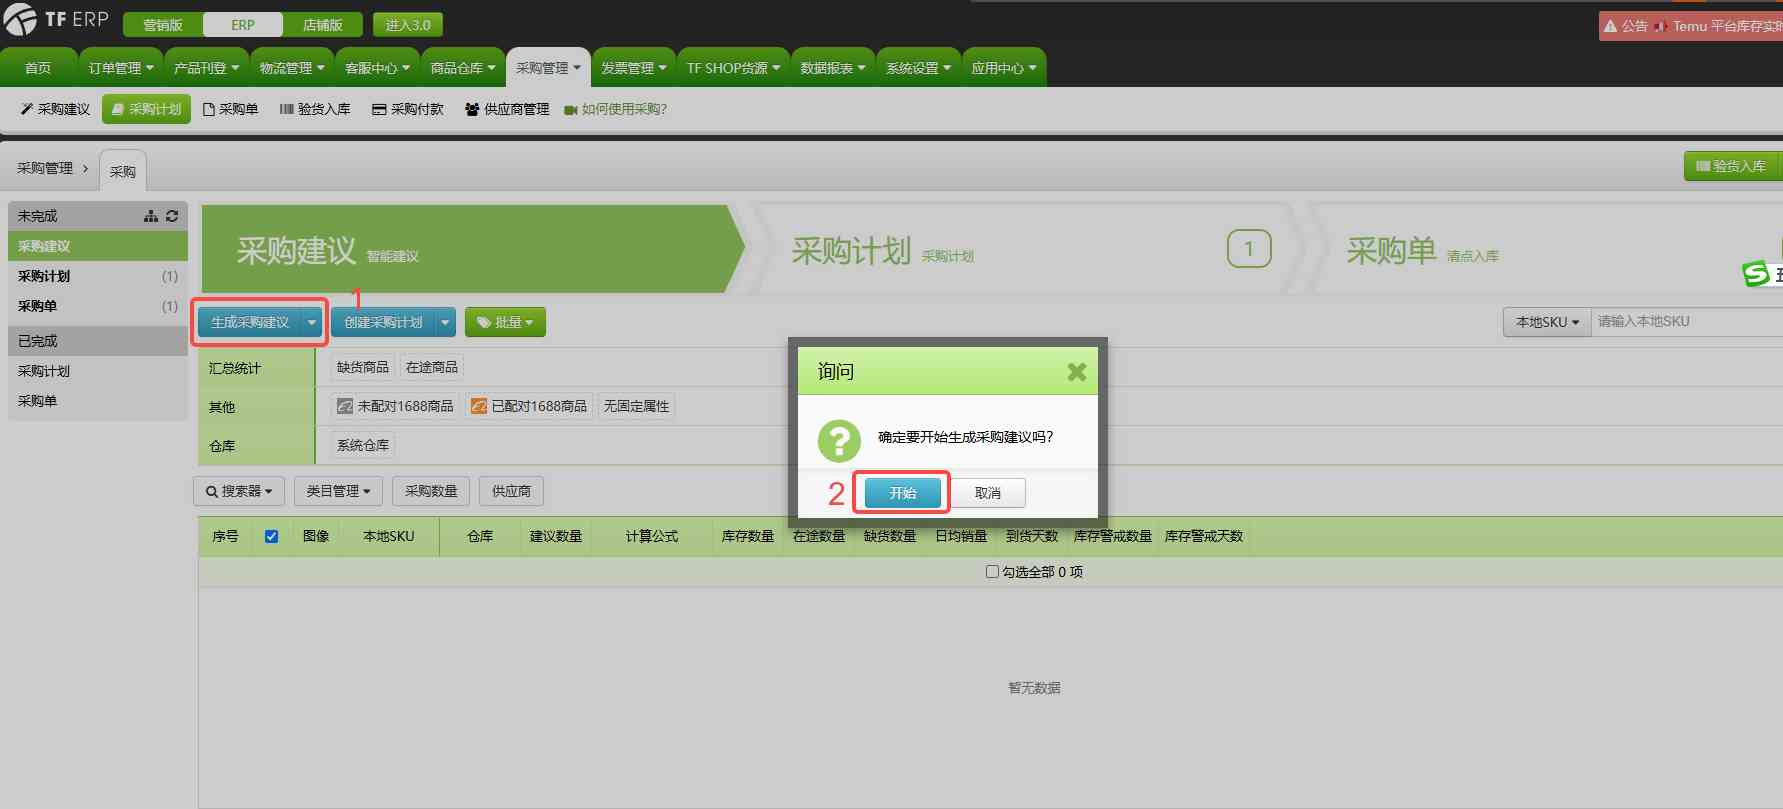Click the green question mark icon in dialog
Screen dimensions: 1783x809
[839, 440]
